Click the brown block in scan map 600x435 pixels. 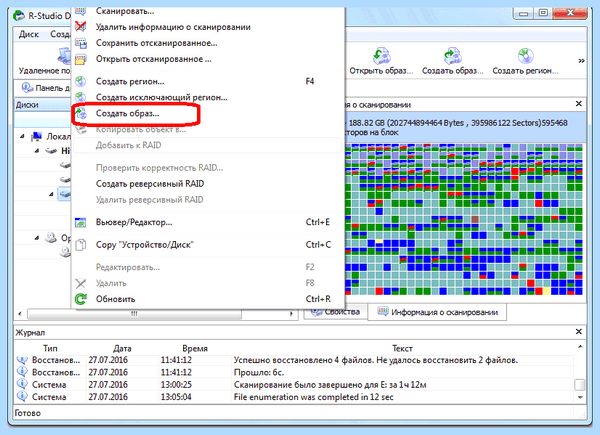(x=475, y=219)
